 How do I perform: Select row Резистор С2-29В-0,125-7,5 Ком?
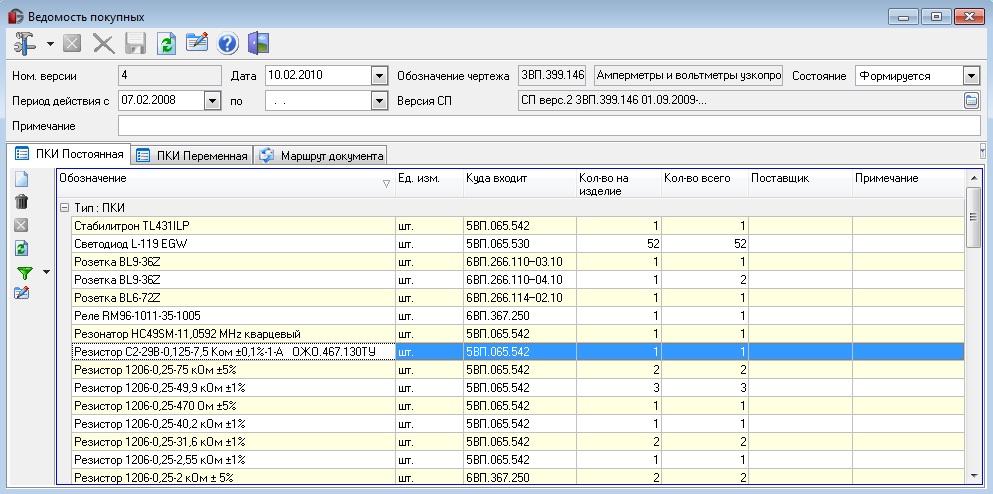[518, 352]
